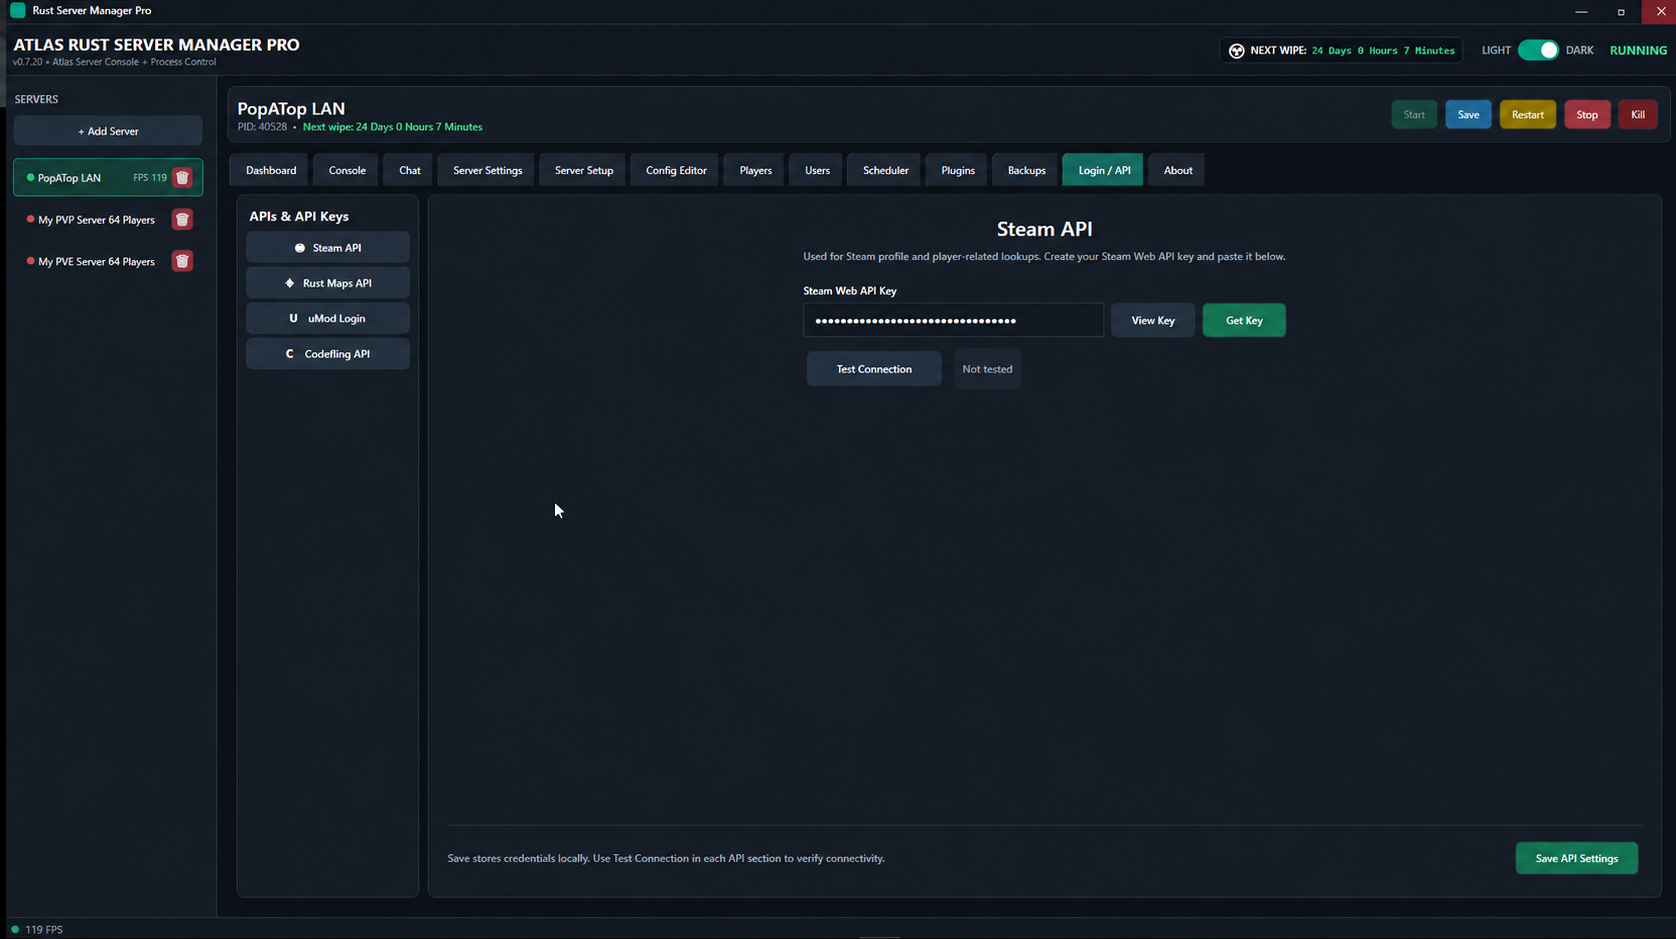Image resolution: width=1676 pixels, height=939 pixels.
Task: Click the 'Not tested' status label
Action: point(987,369)
